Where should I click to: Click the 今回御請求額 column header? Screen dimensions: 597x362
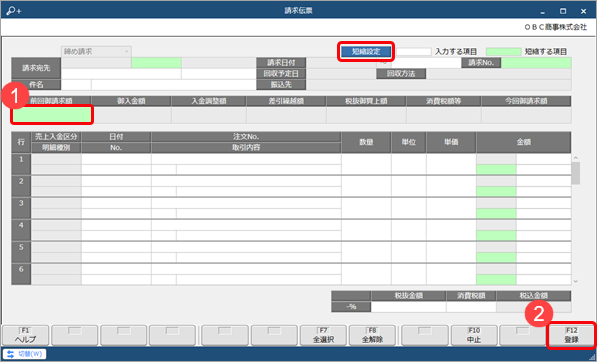coord(526,101)
